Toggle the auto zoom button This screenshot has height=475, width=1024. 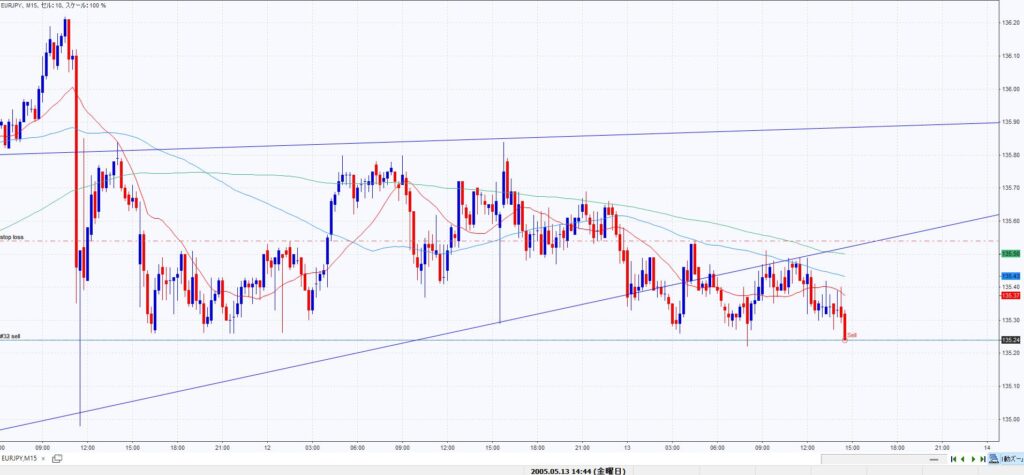coord(1003,458)
